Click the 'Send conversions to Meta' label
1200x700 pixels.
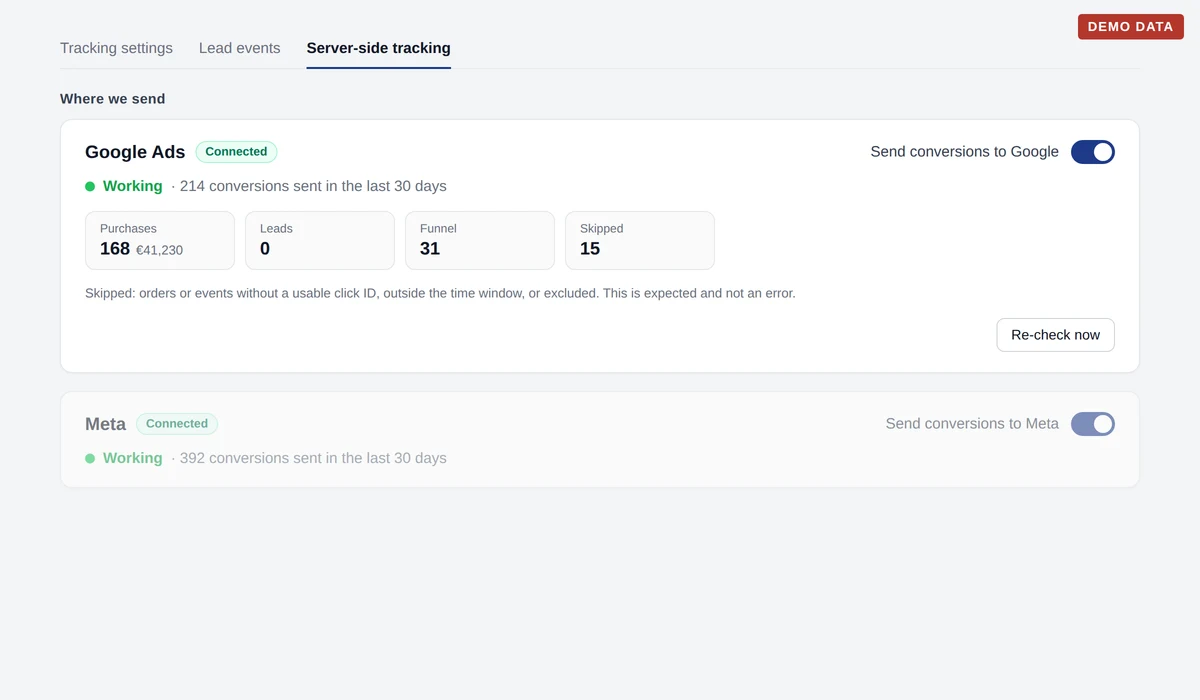point(972,424)
